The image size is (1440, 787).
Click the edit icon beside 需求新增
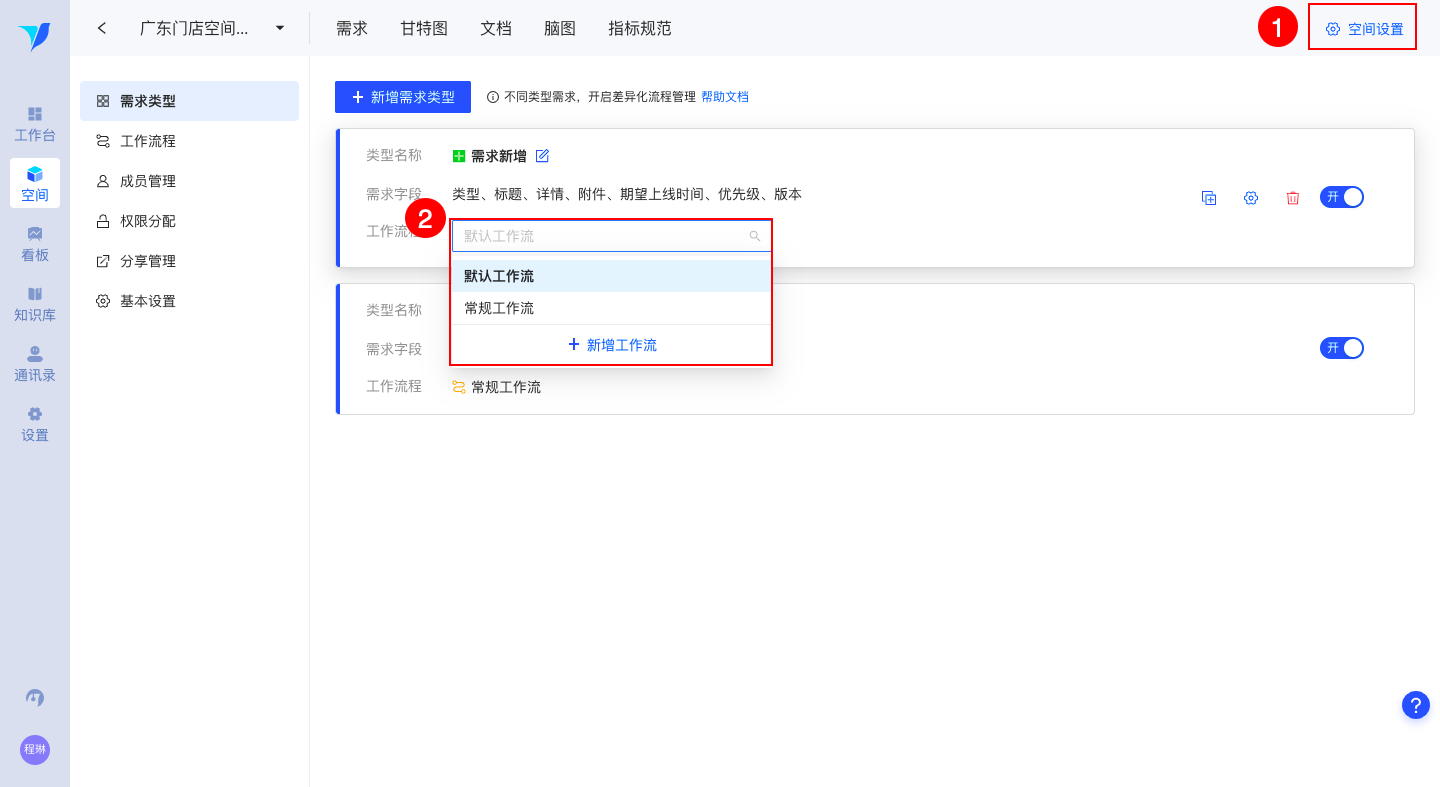(542, 156)
